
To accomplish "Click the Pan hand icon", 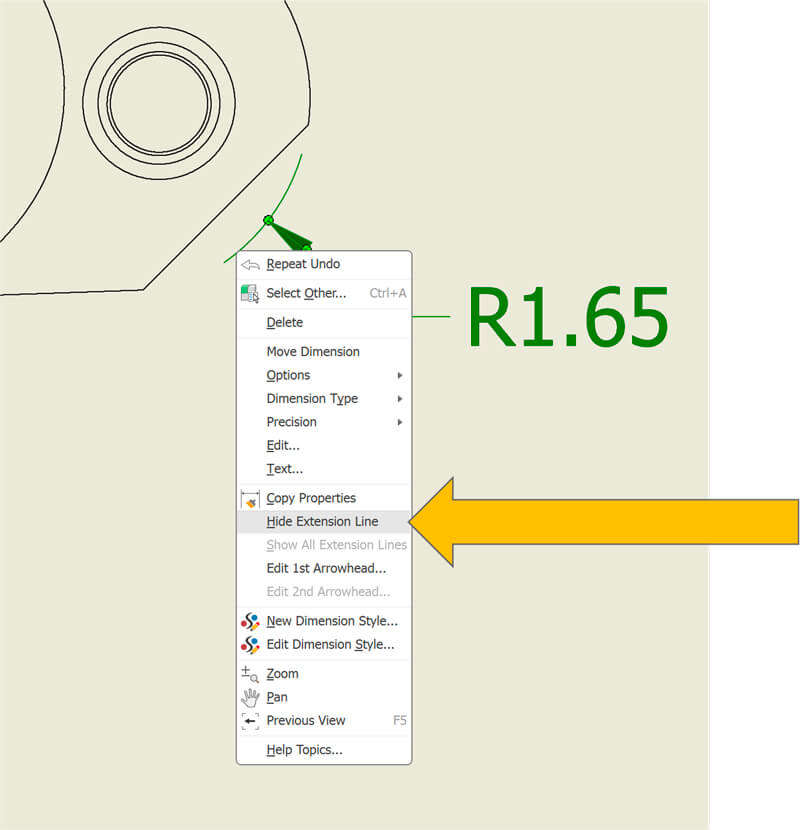I will (250, 698).
